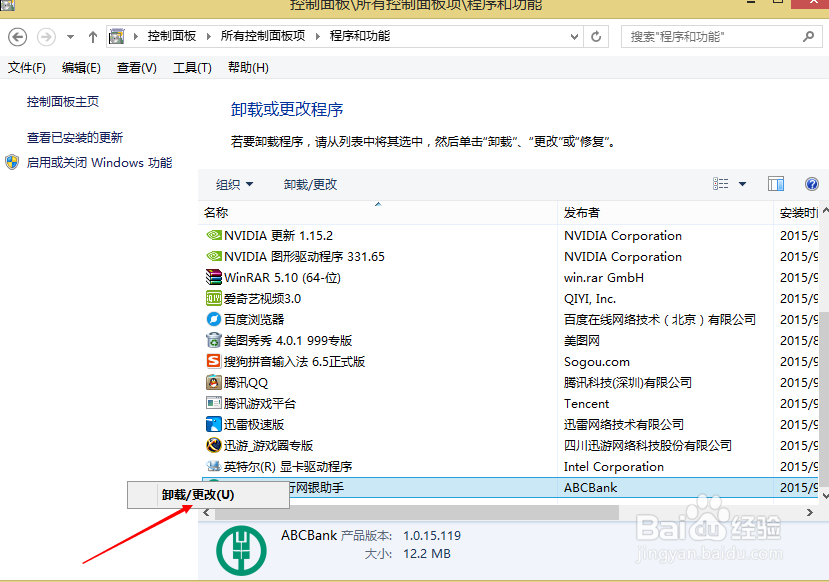Open the 文件(F) menu
This screenshot has width=829, height=582.
(x=27, y=68)
